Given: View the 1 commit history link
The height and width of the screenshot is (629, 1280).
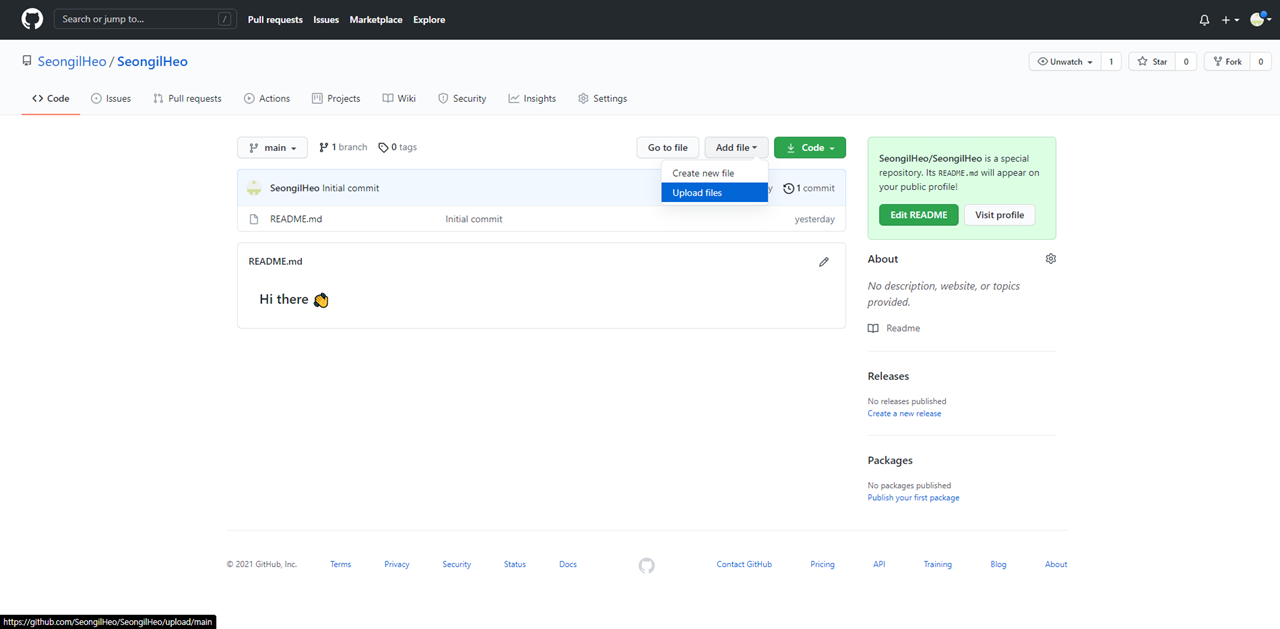Looking at the screenshot, I should (809, 188).
